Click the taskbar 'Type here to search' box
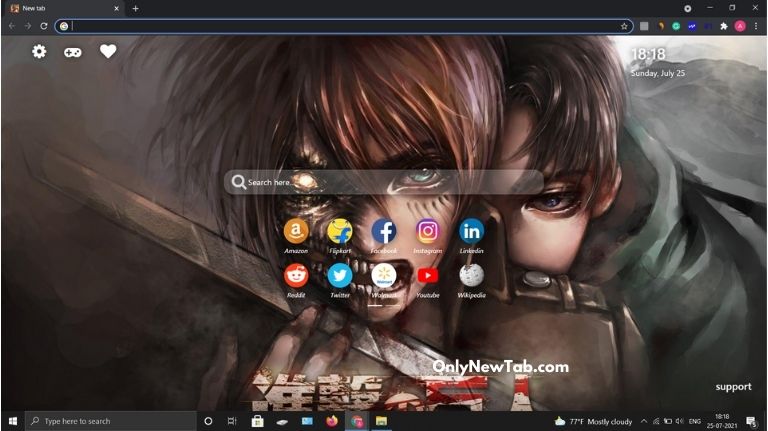This screenshot has width=768, height=431. [x=111, y=421]
